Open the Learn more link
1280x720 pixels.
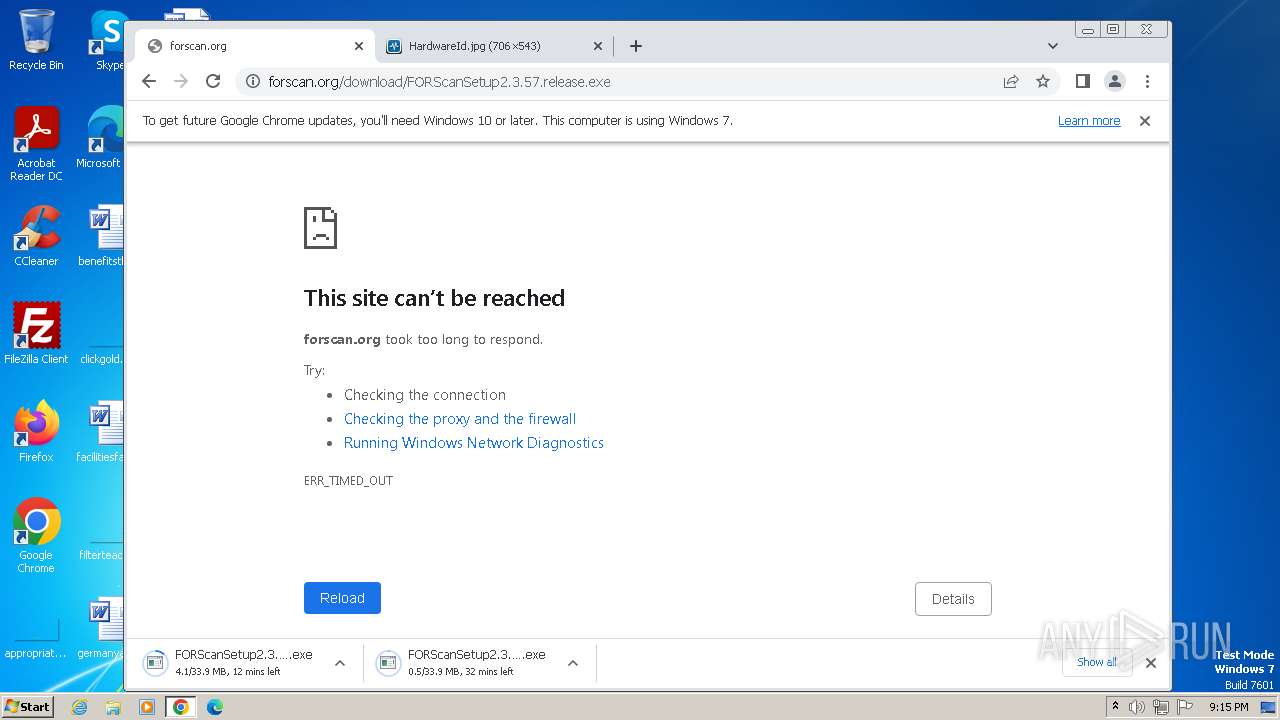1089,121
